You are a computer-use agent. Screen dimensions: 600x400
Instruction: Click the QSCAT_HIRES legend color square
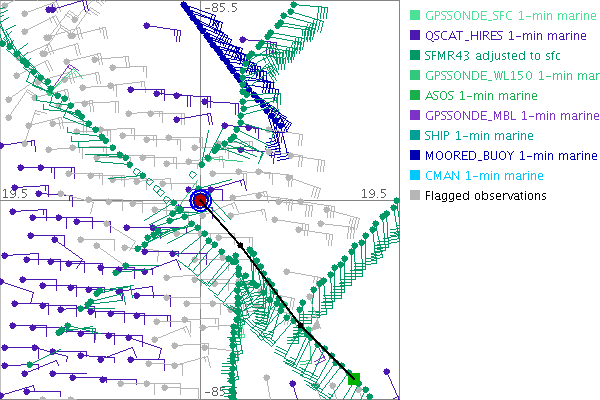tap(415, 36)
